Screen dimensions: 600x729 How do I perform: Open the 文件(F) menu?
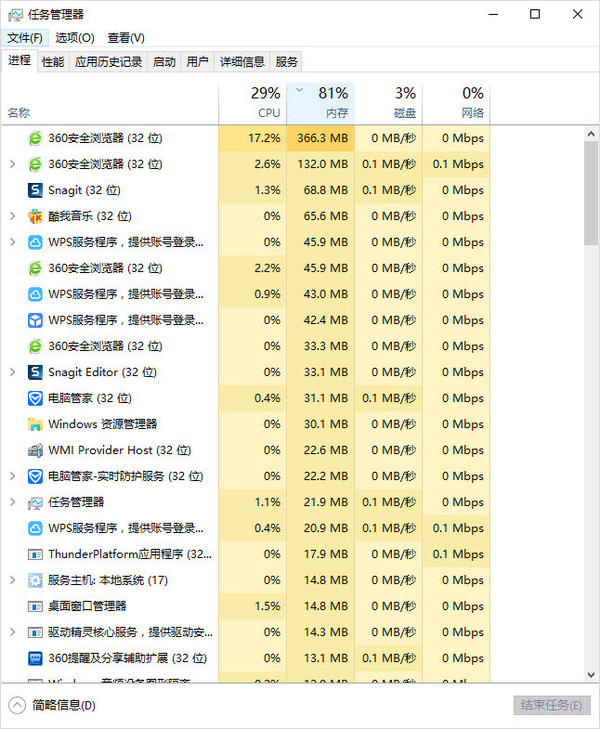tap(25, 38)
